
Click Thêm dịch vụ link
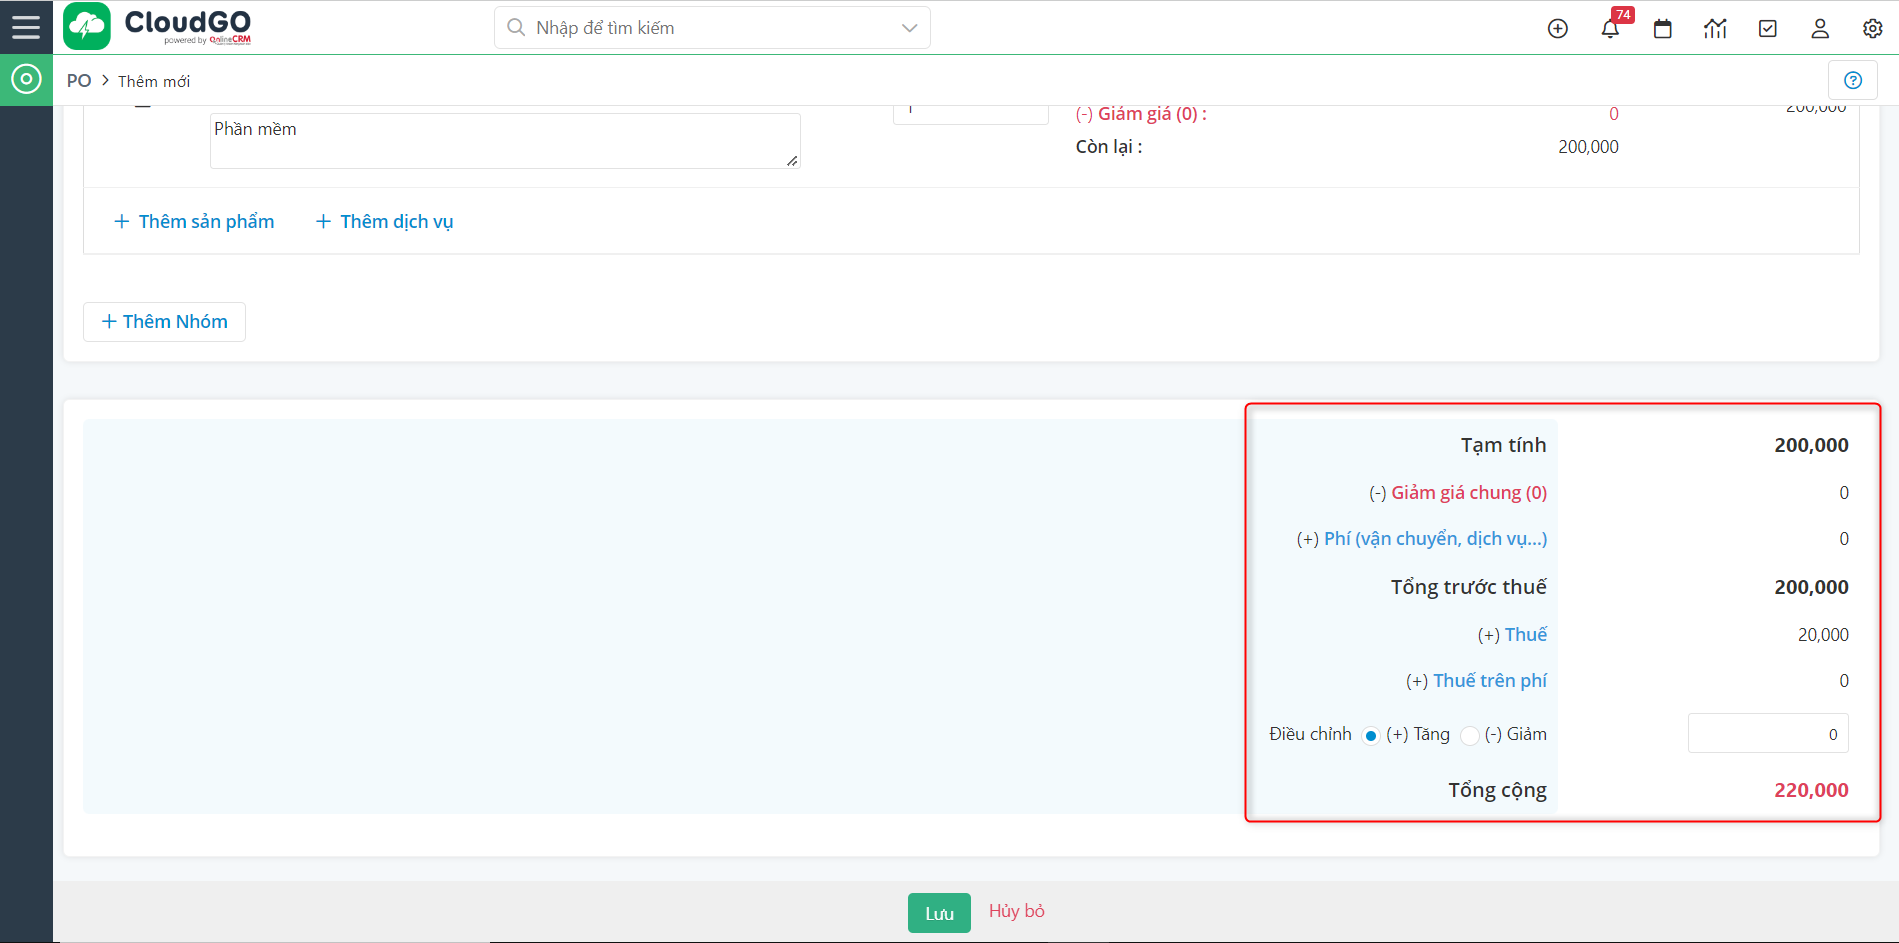[x=385, y=222]
